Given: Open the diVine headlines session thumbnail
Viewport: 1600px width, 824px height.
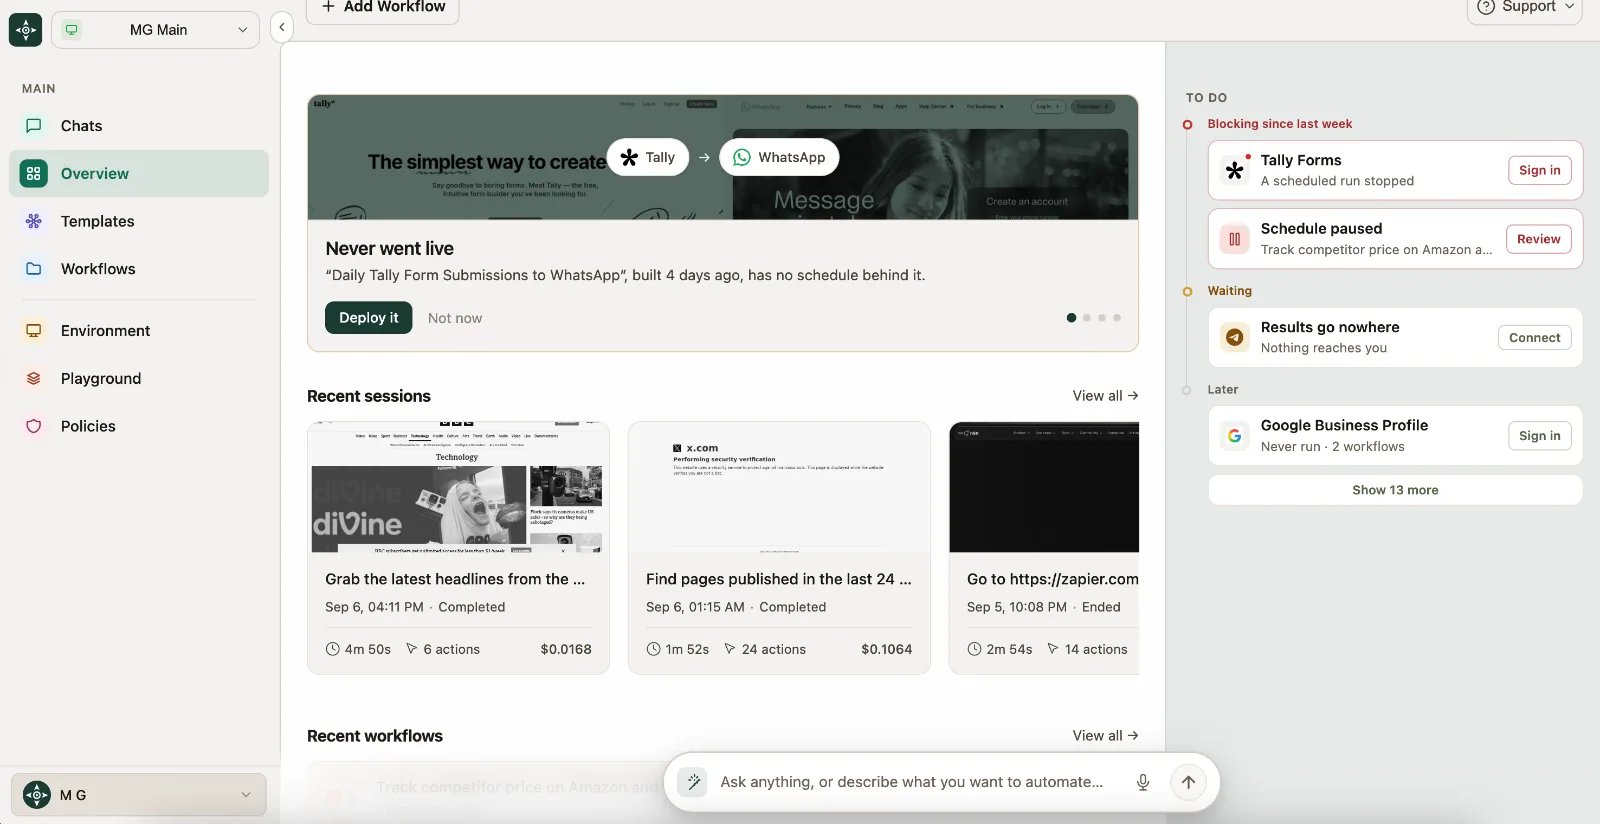Looking at the screenshot, I should click(x=458, y=488).
